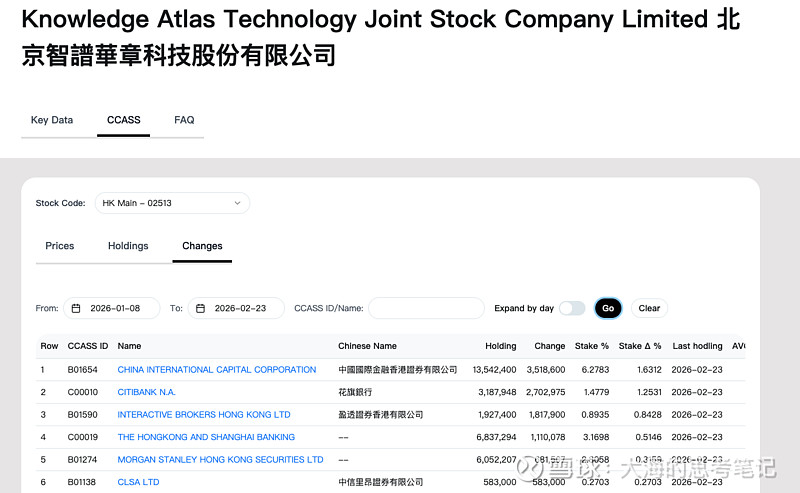This screenshot has height=493, width=800.
Task: Switch to the Prices sub-tab
Action: (60, 246)
